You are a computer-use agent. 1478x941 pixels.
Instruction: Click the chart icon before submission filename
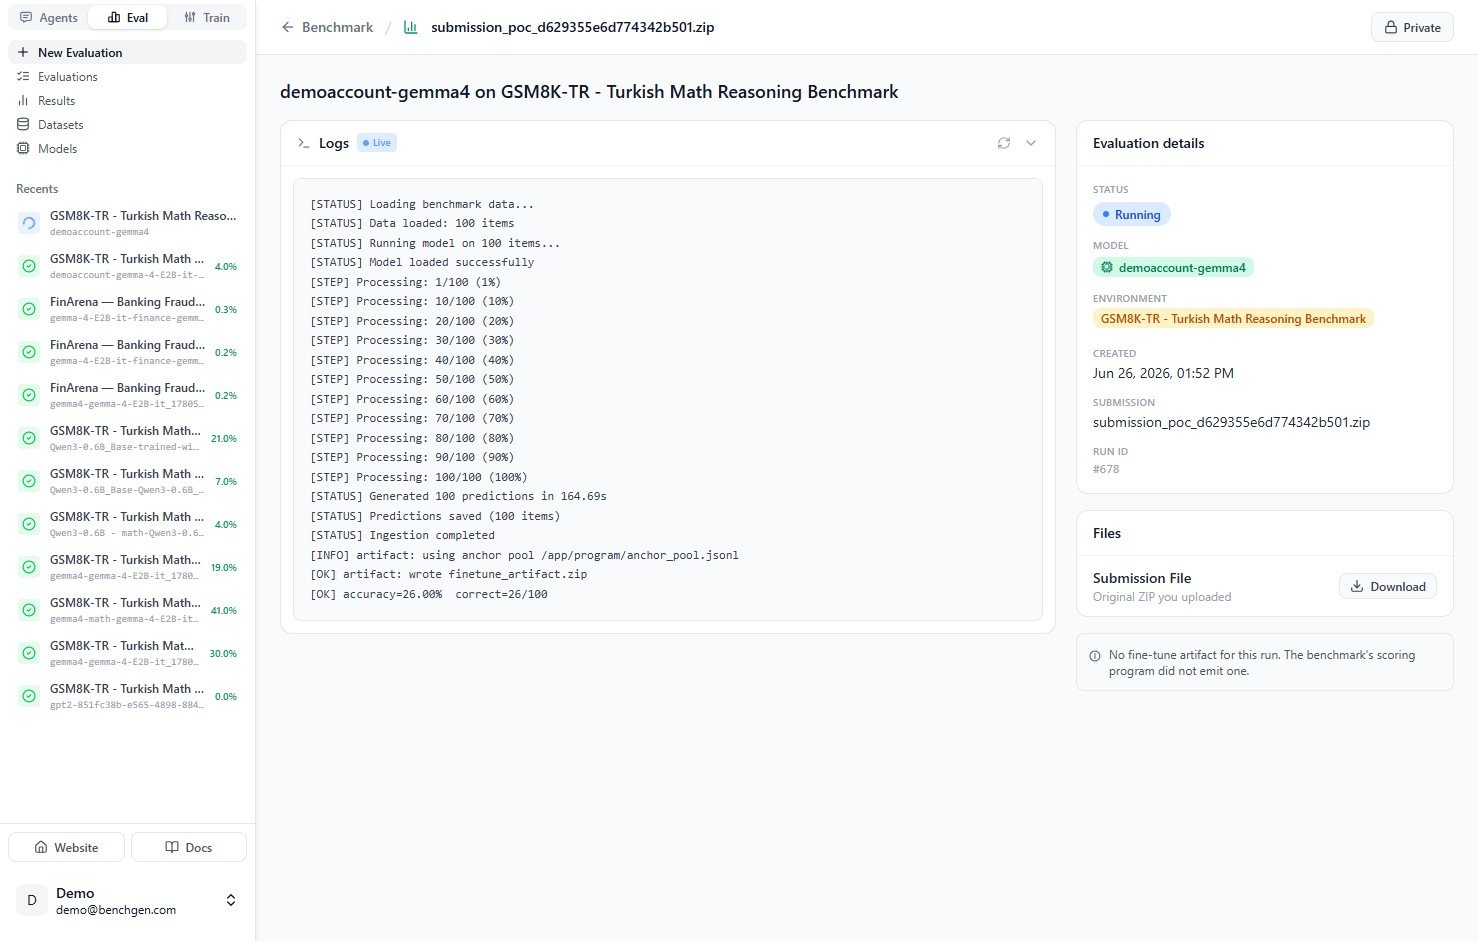(410, 27)
